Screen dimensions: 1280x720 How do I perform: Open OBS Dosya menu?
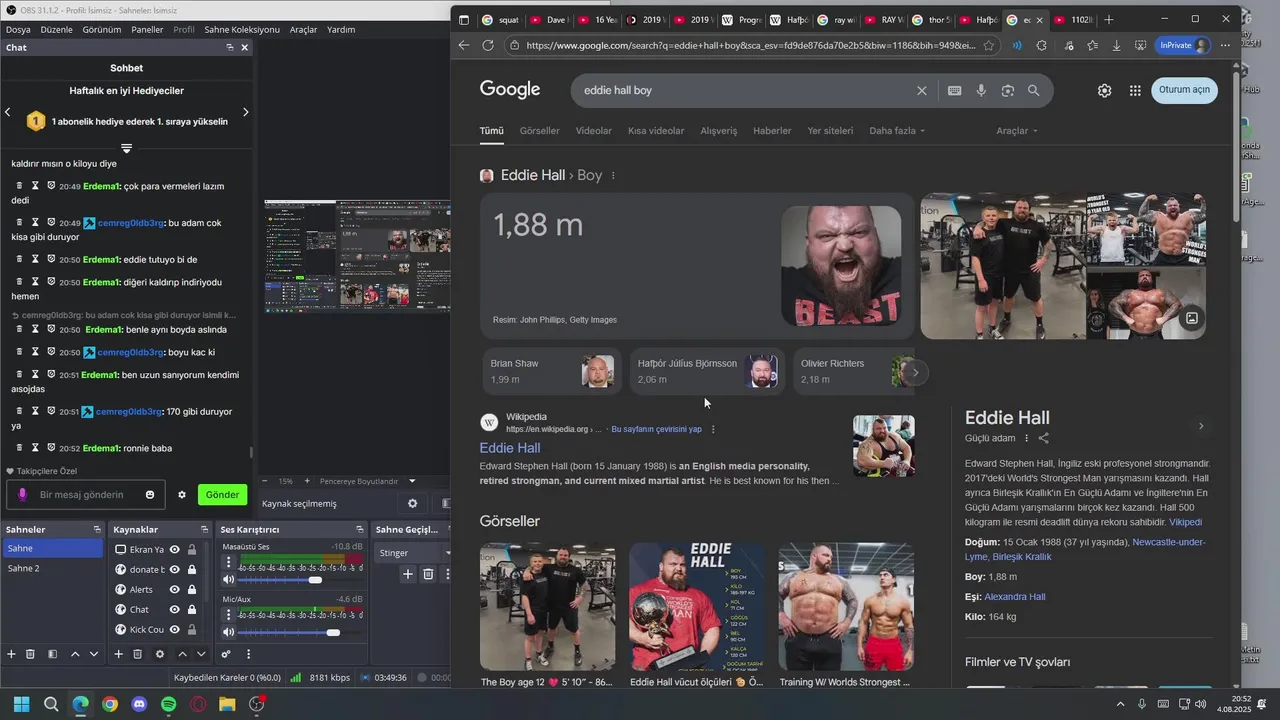click(x=18, y=29)
